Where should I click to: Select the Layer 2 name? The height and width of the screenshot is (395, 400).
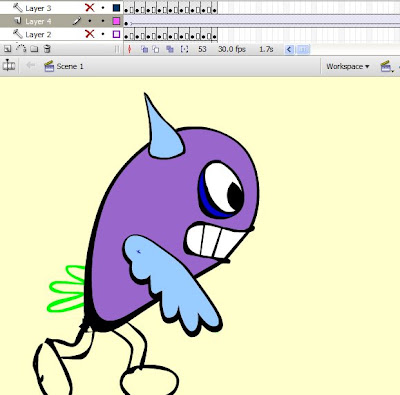pos(38,34)
